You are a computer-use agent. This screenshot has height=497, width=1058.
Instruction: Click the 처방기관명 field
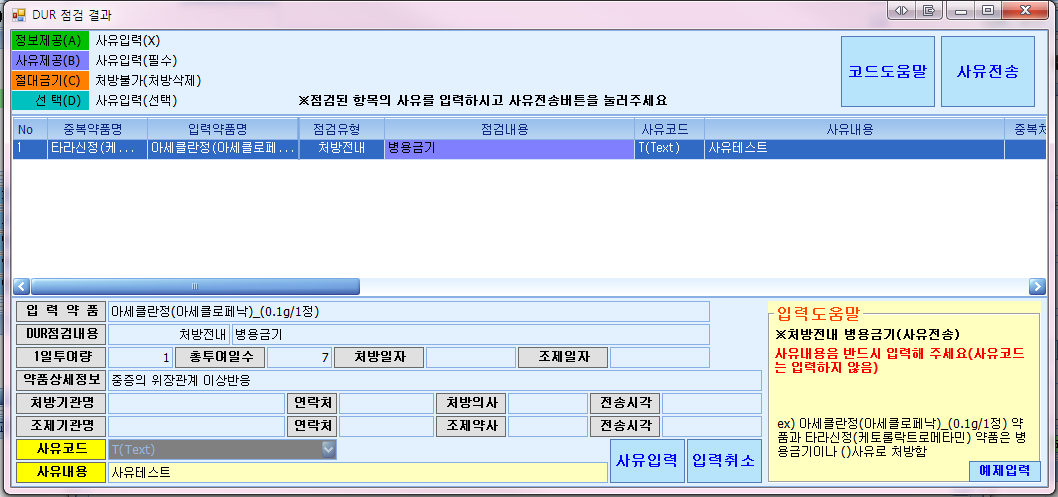tap(196, 403)
